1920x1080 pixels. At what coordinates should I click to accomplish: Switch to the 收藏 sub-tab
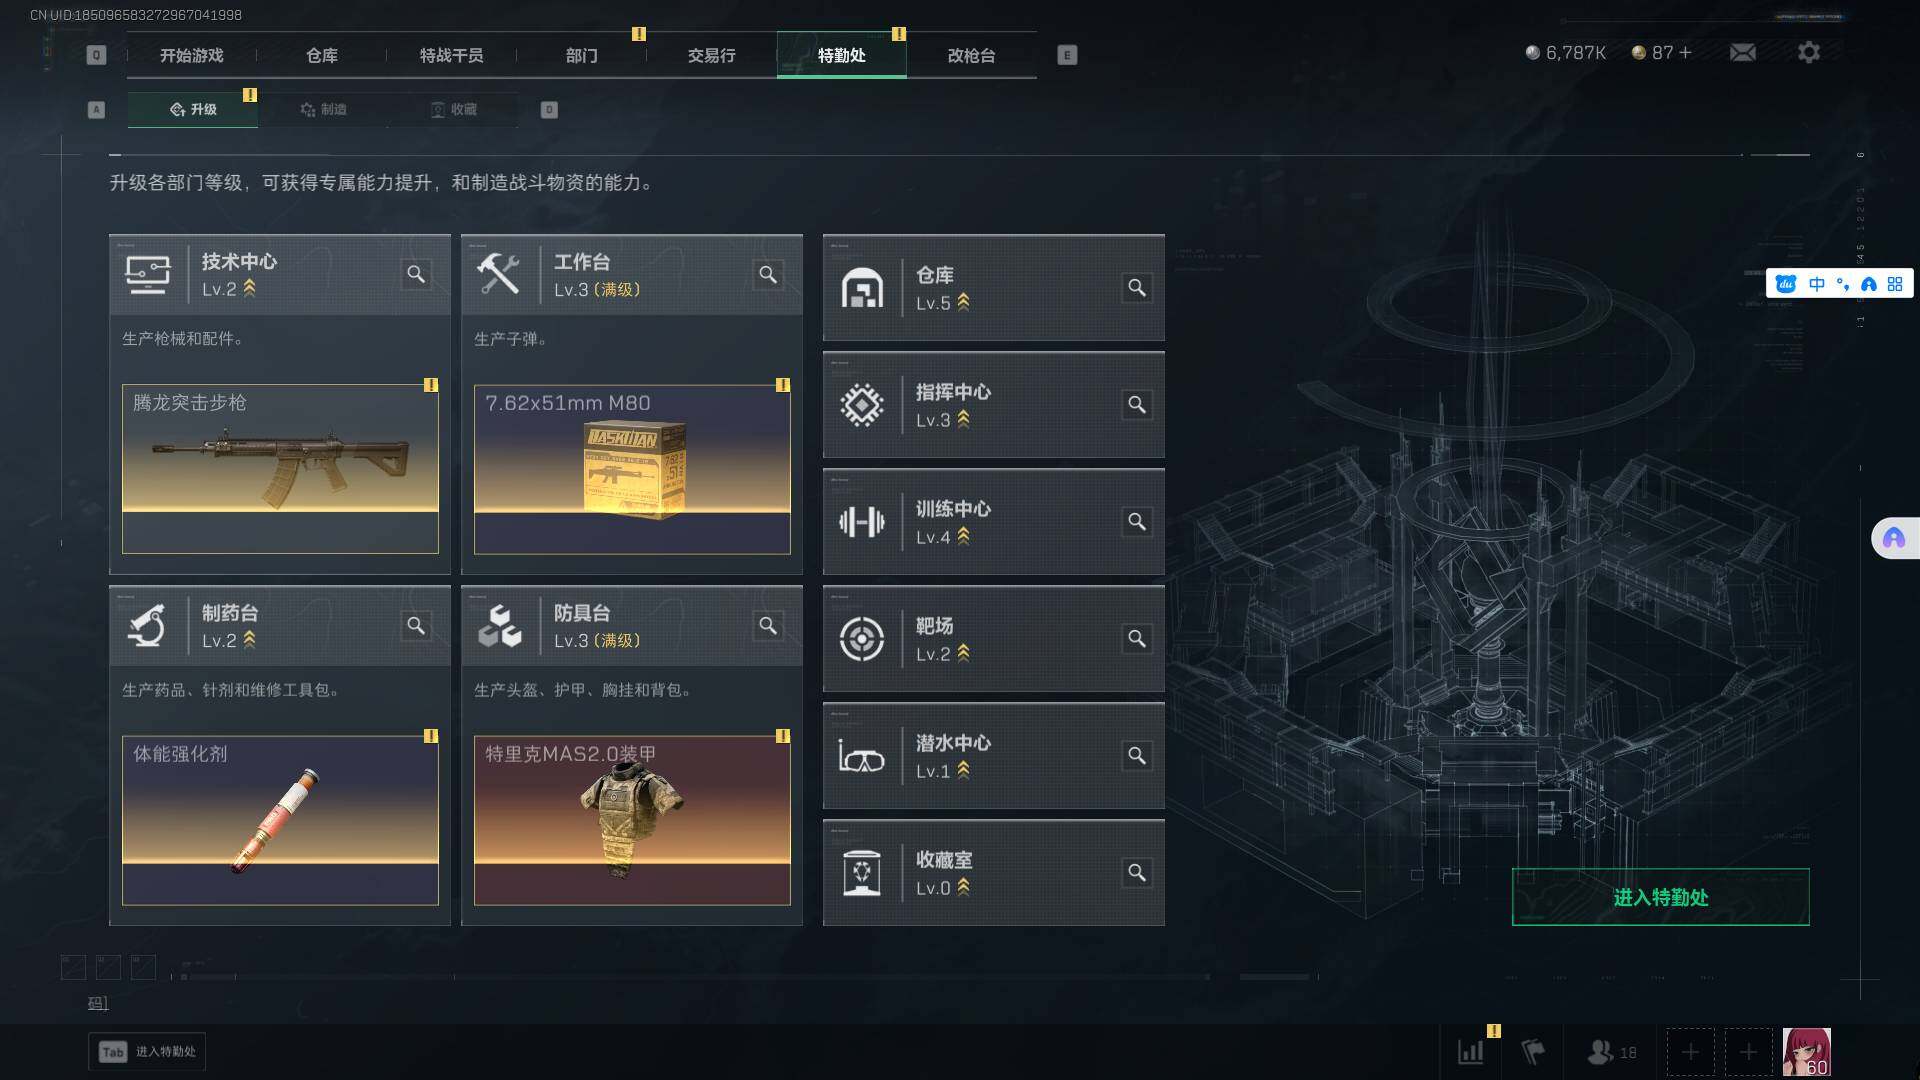[453, 109]
